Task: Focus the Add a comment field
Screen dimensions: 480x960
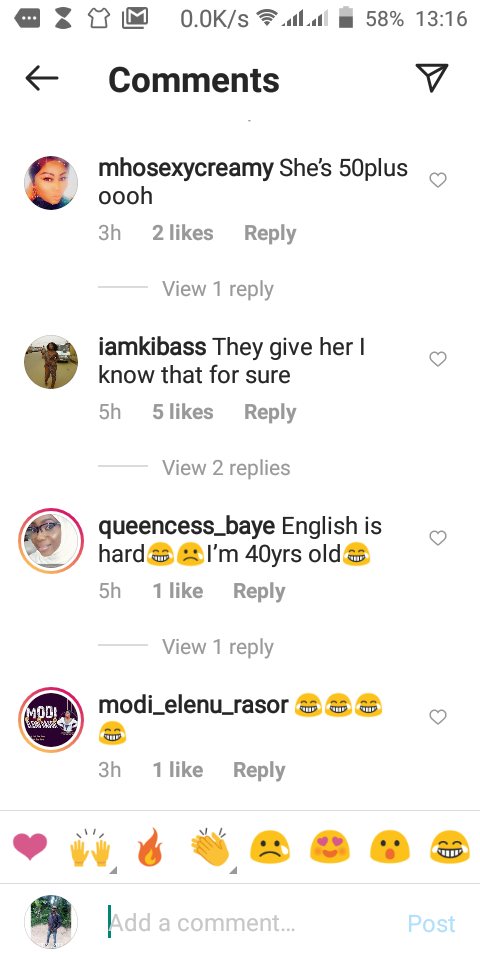Action: click(x=251, y=923)
